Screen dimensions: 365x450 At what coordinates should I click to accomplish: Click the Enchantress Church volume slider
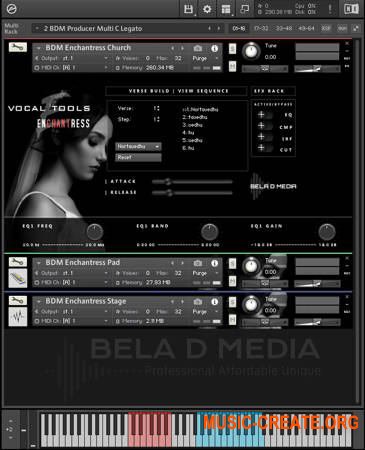(317, 69)
